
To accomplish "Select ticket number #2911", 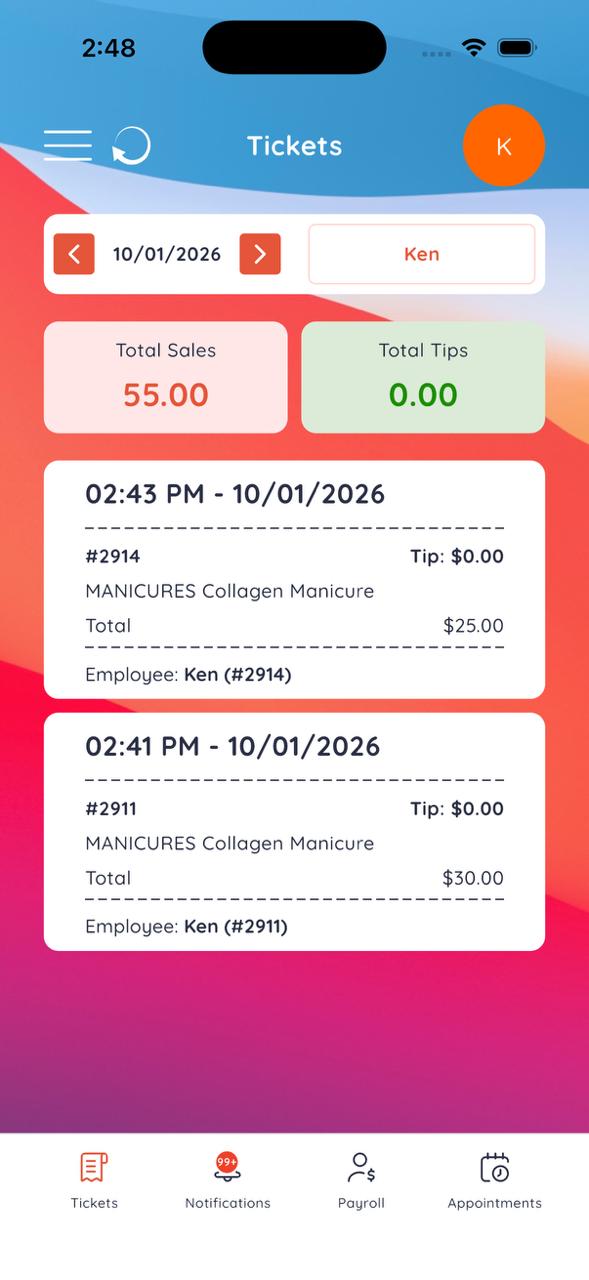I will point(111,808).
